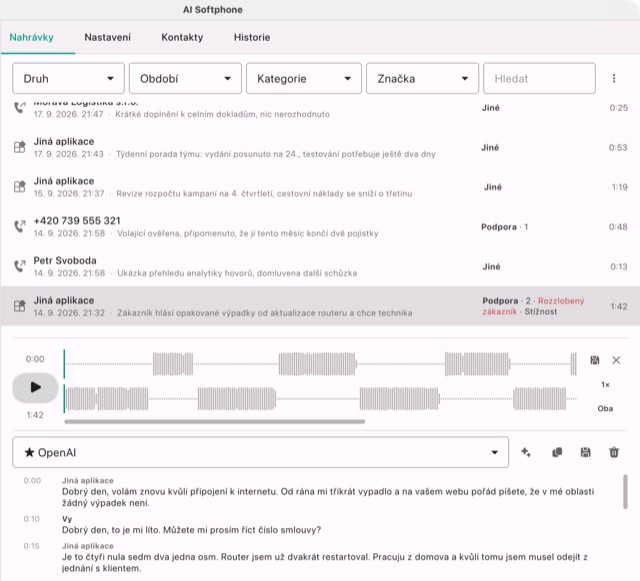Delete the transcript with trash icon
The width and height of the screenshot is (640, 581).
click(614, 452)
